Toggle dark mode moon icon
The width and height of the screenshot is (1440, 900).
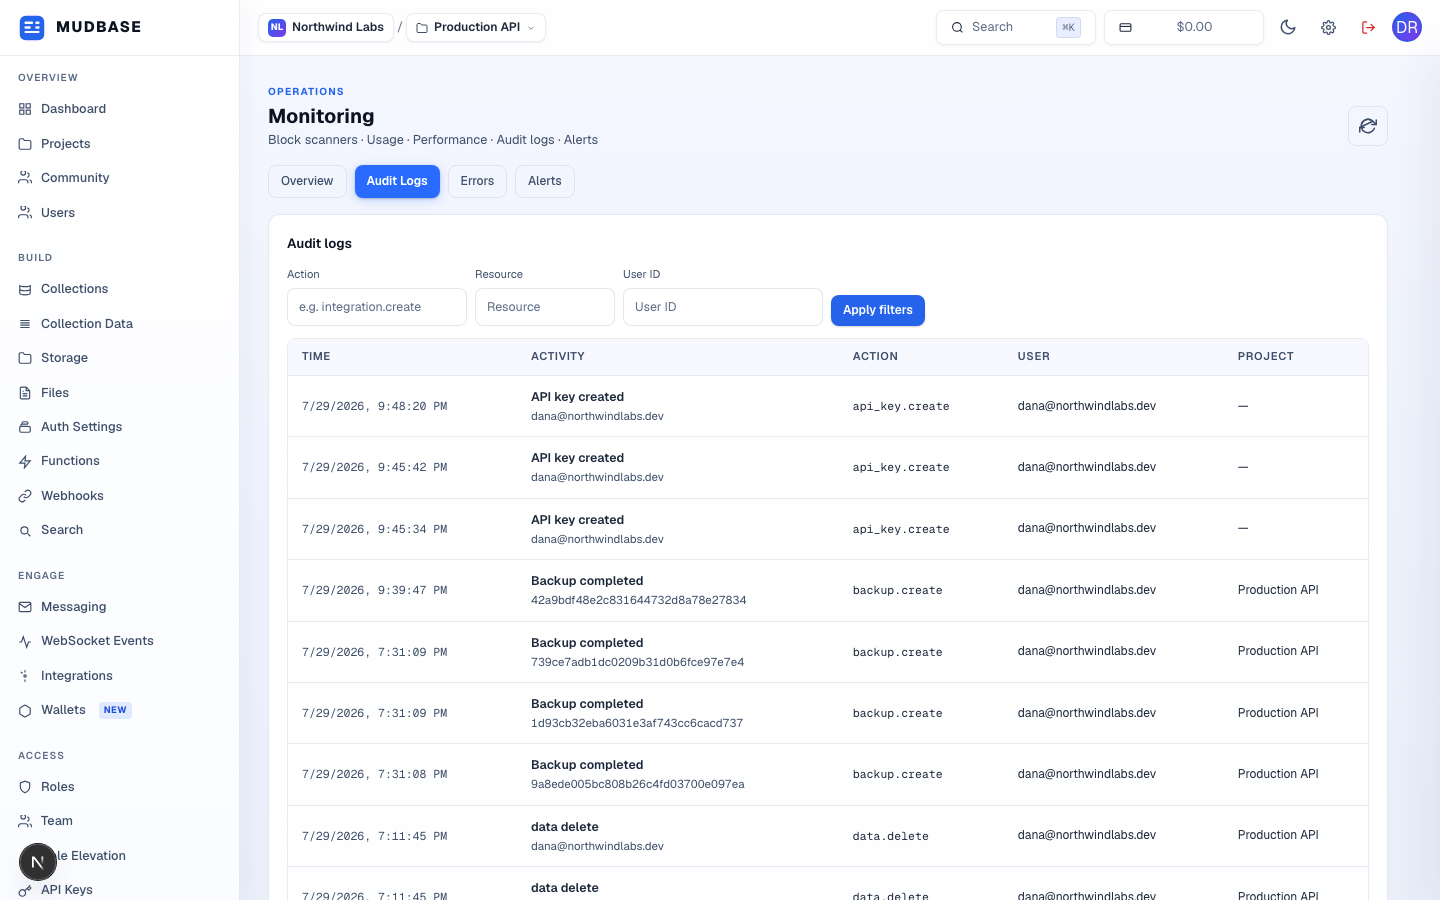[1288, 27]
